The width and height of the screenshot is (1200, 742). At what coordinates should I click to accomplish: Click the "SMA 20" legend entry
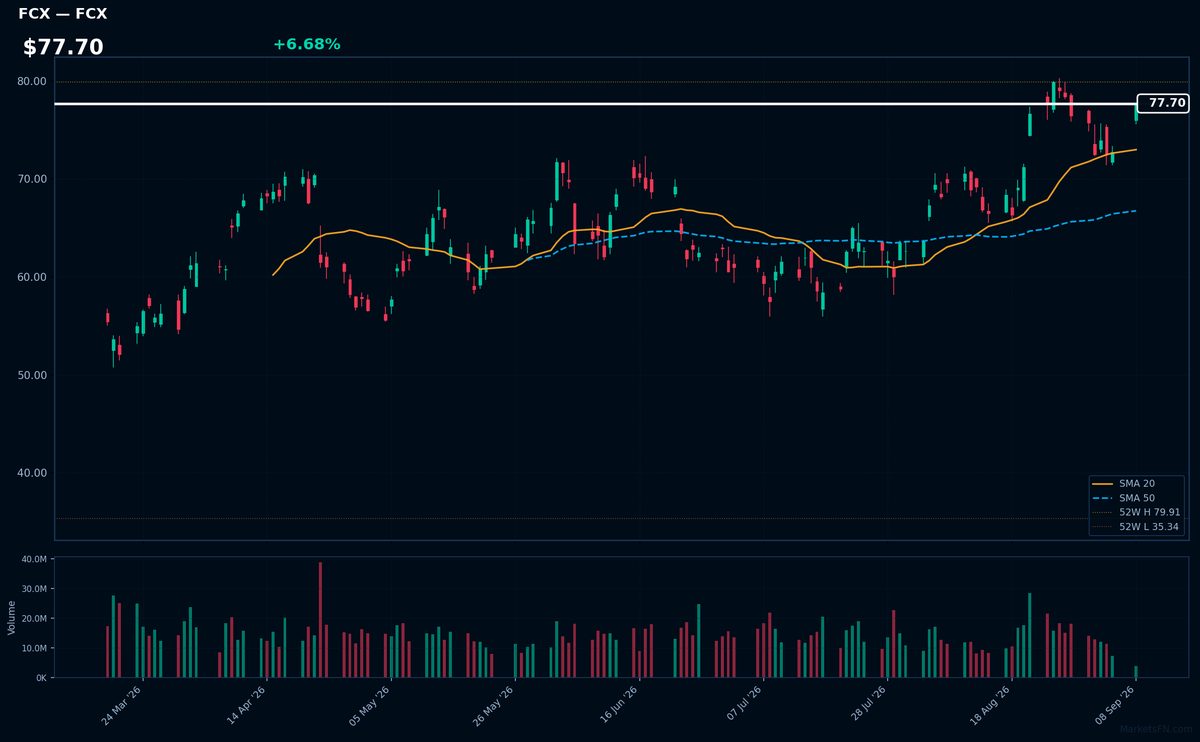pos(1137,483)
